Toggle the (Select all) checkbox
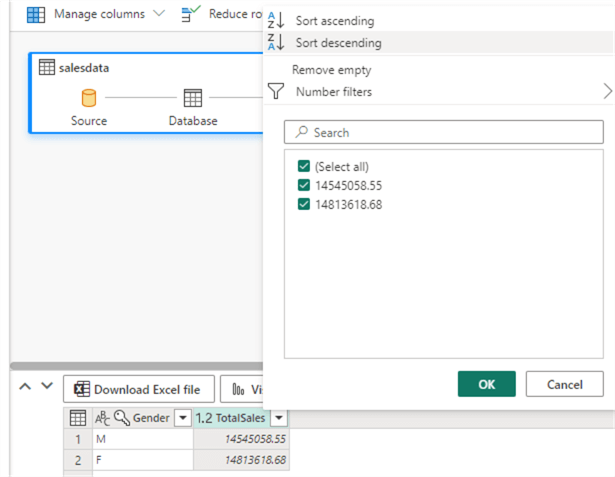 pyautogui.click(x=304, y=167)
